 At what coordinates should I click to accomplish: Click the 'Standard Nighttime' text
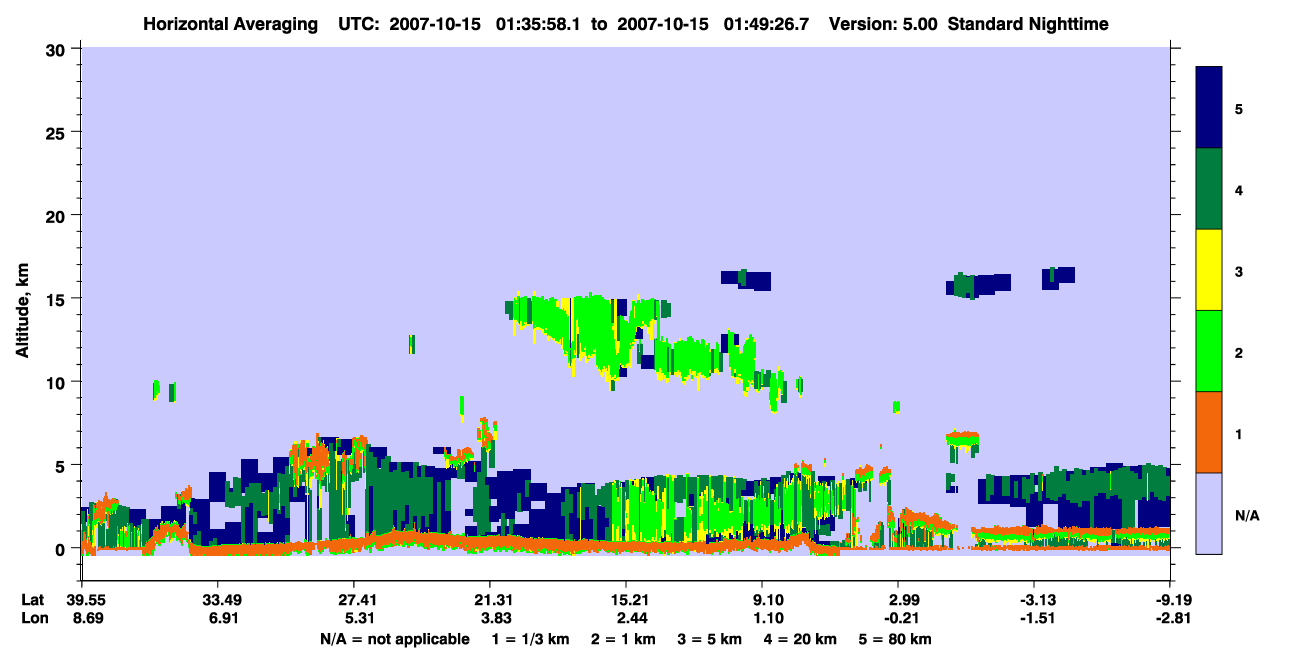(x=1026, y=23)
